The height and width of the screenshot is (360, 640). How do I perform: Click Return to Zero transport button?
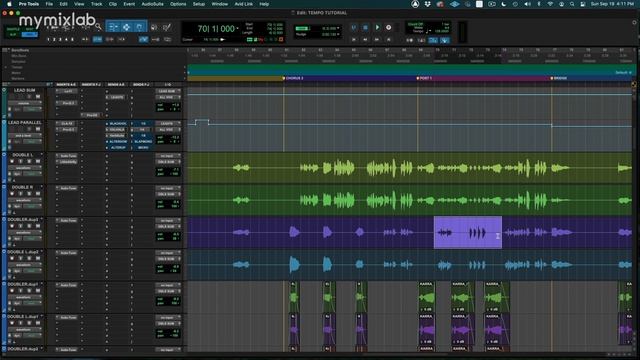click(354, 40)
